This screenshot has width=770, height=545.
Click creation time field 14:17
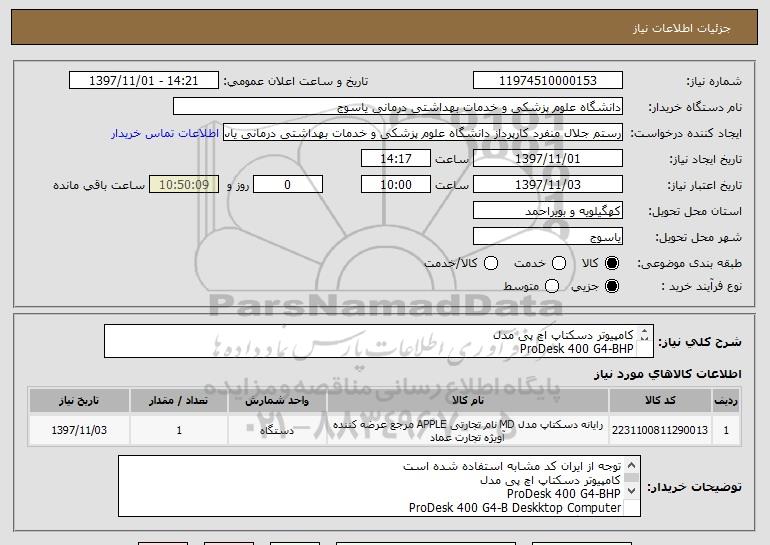point(396,159)
